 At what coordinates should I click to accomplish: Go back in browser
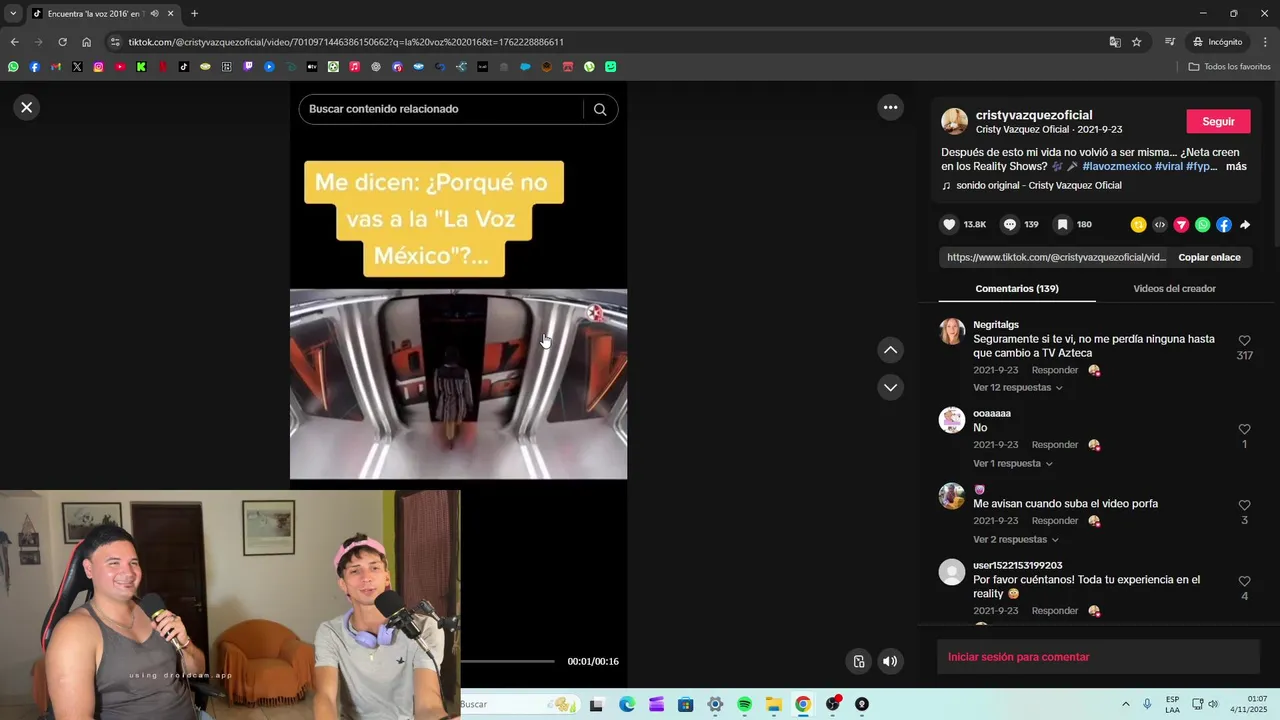[14, 42]
